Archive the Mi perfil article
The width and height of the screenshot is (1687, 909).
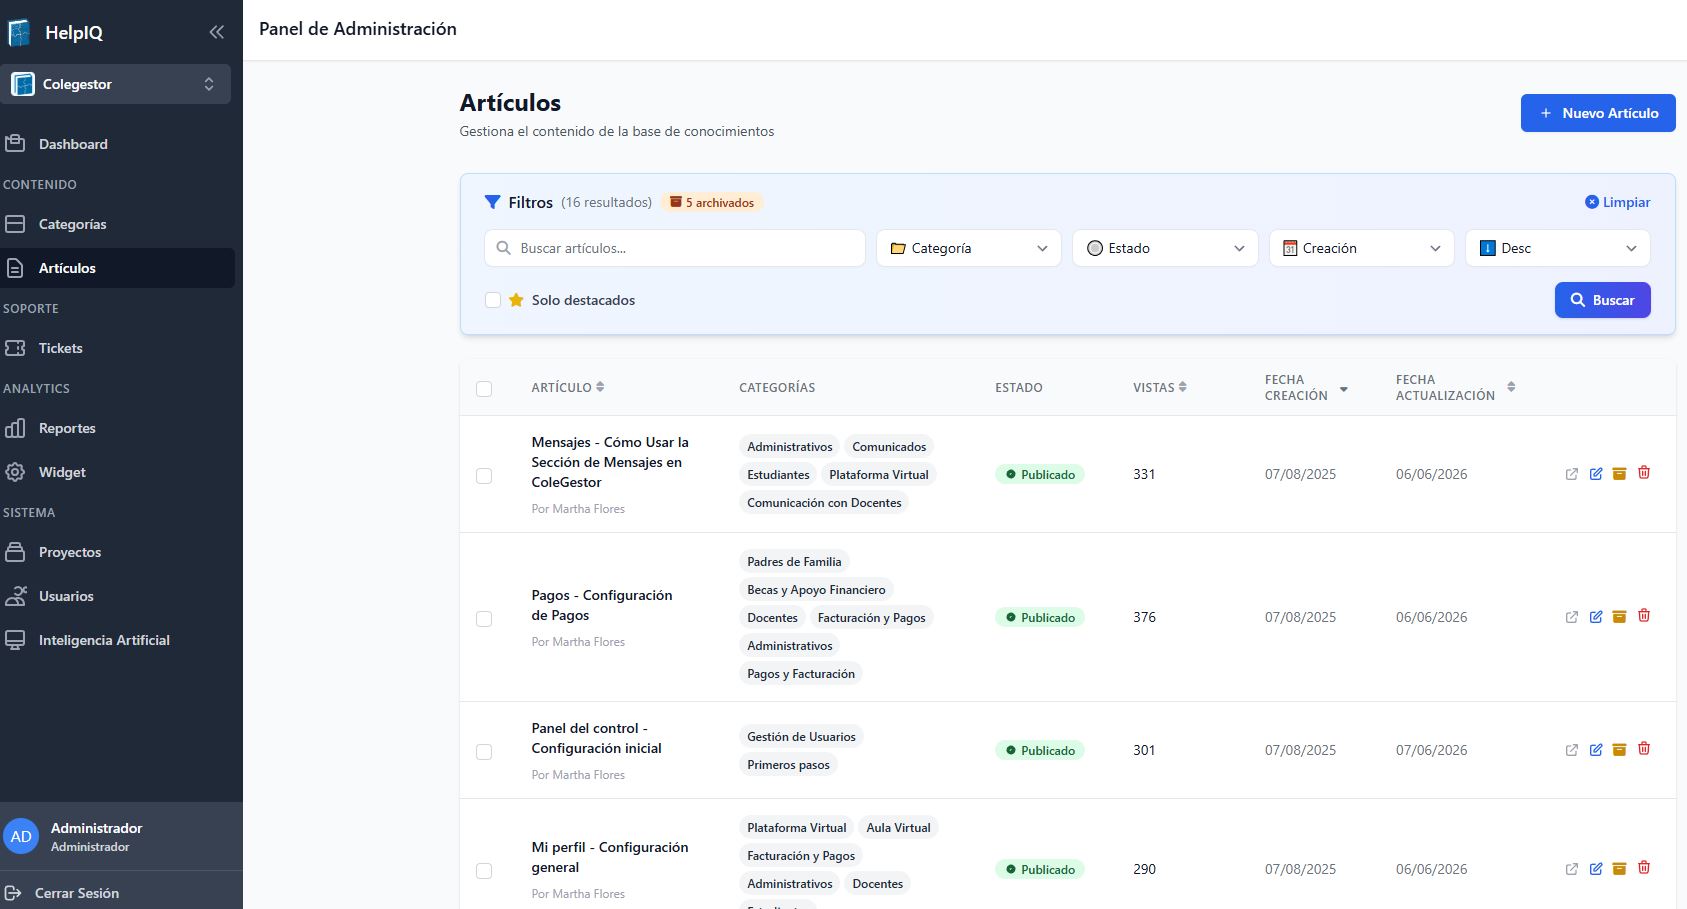1619,869
